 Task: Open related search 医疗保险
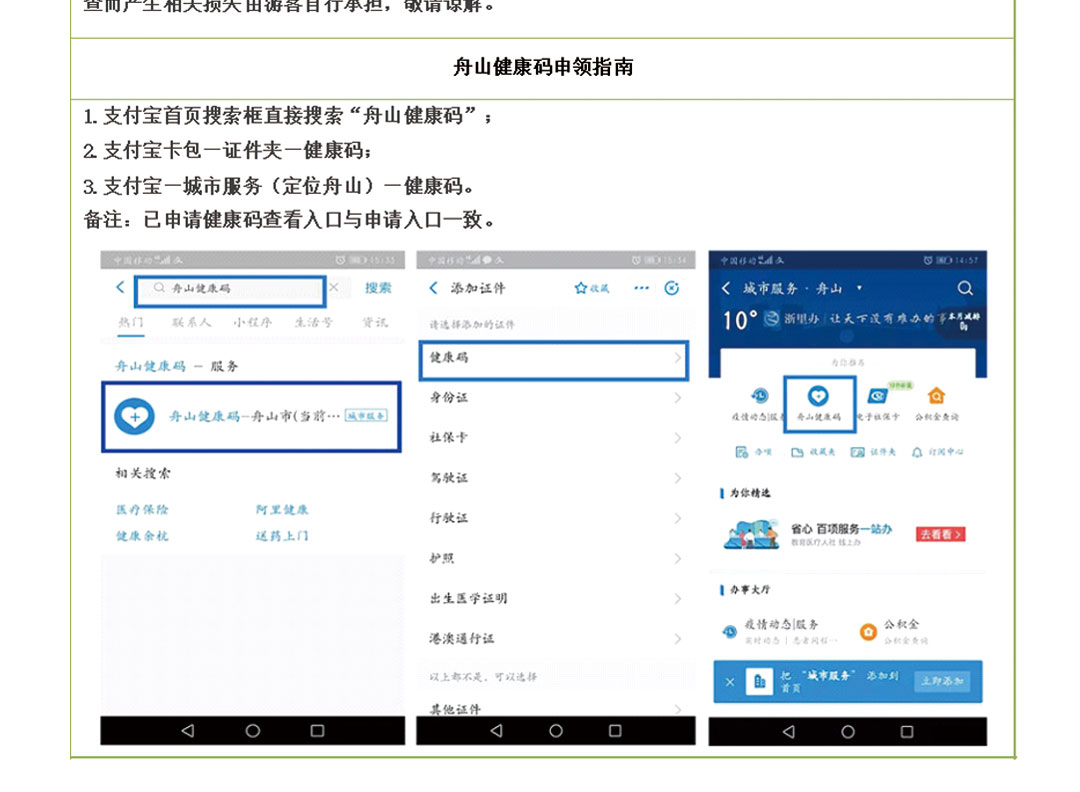(x=143, y=510)
